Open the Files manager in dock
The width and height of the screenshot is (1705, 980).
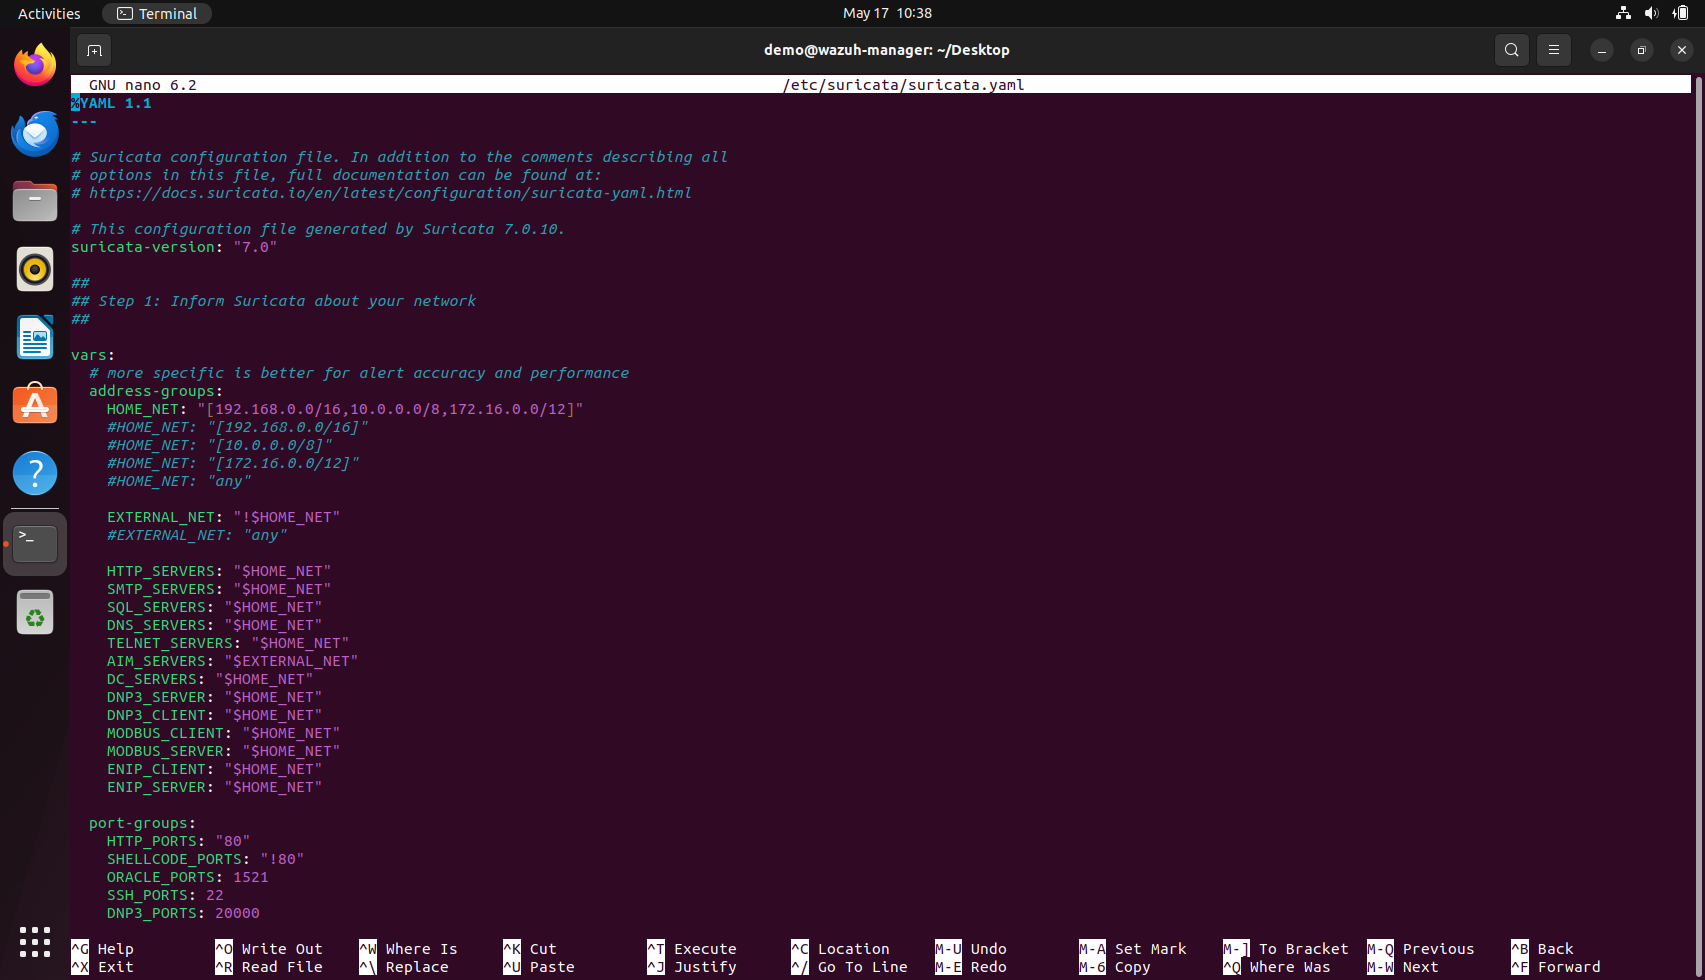click(35, 201)
